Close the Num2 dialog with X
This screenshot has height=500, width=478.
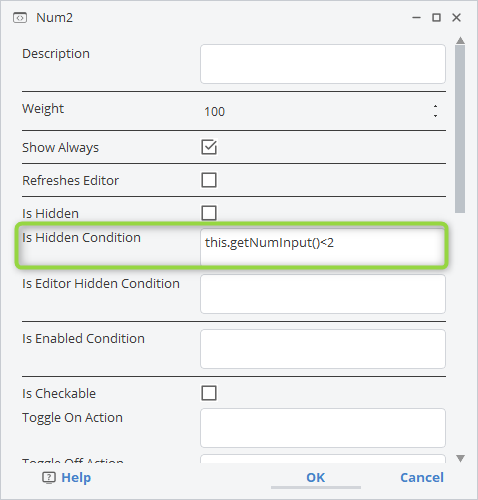click(x=456, y=17)
